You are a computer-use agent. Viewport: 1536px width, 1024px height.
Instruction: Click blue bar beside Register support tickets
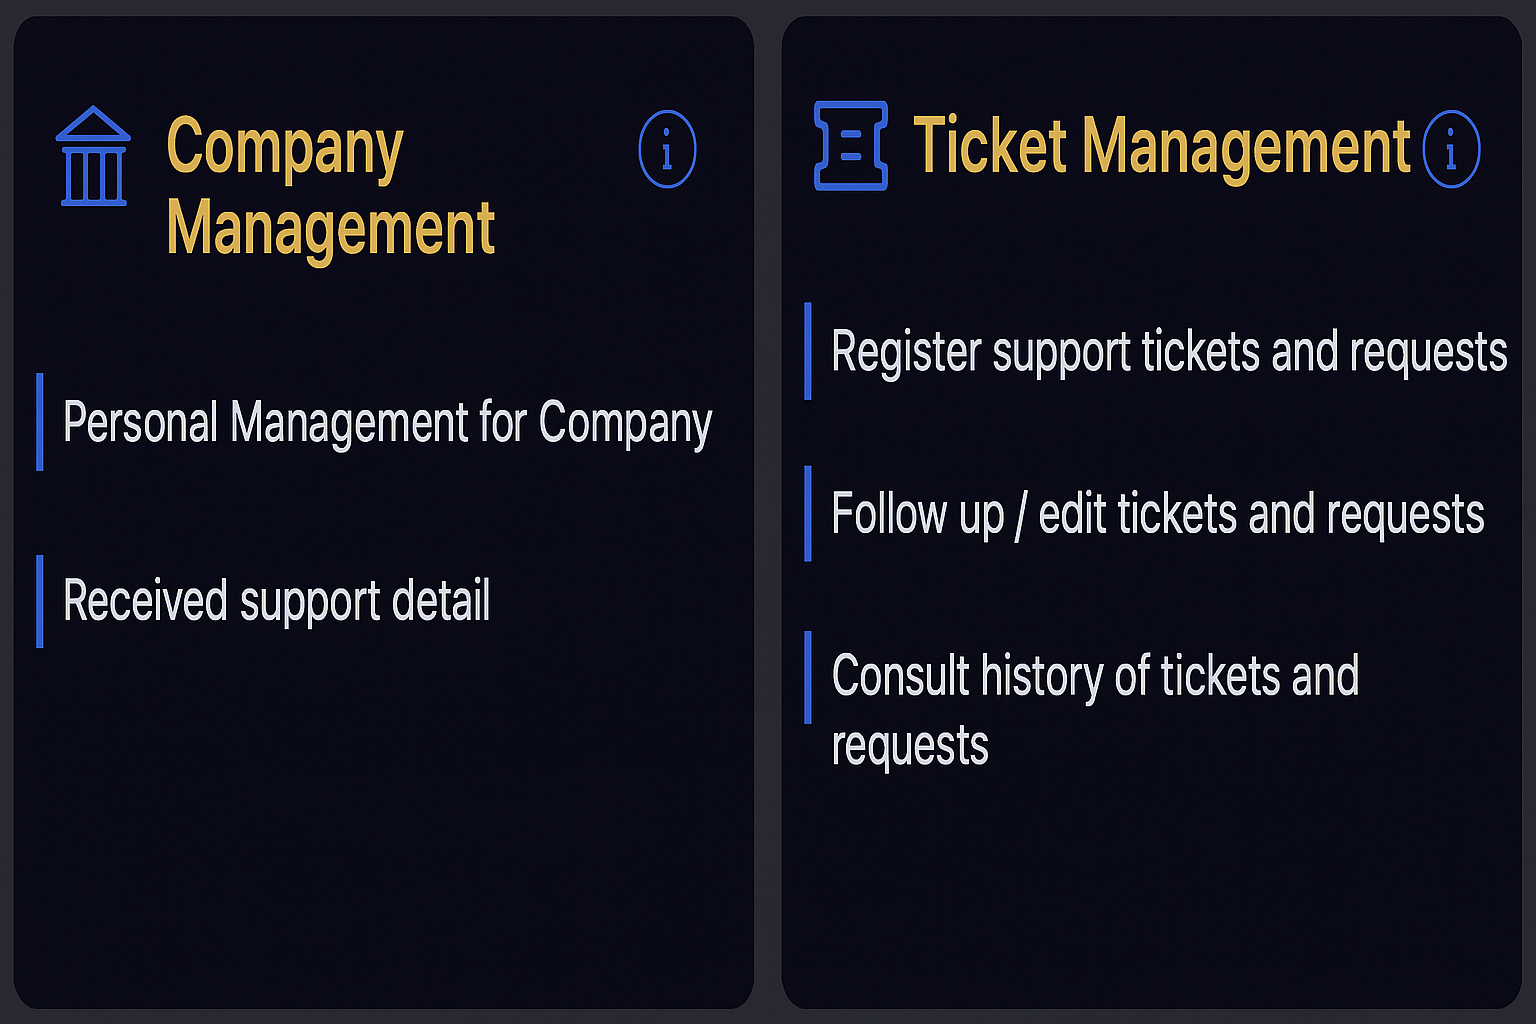[808, 351]
